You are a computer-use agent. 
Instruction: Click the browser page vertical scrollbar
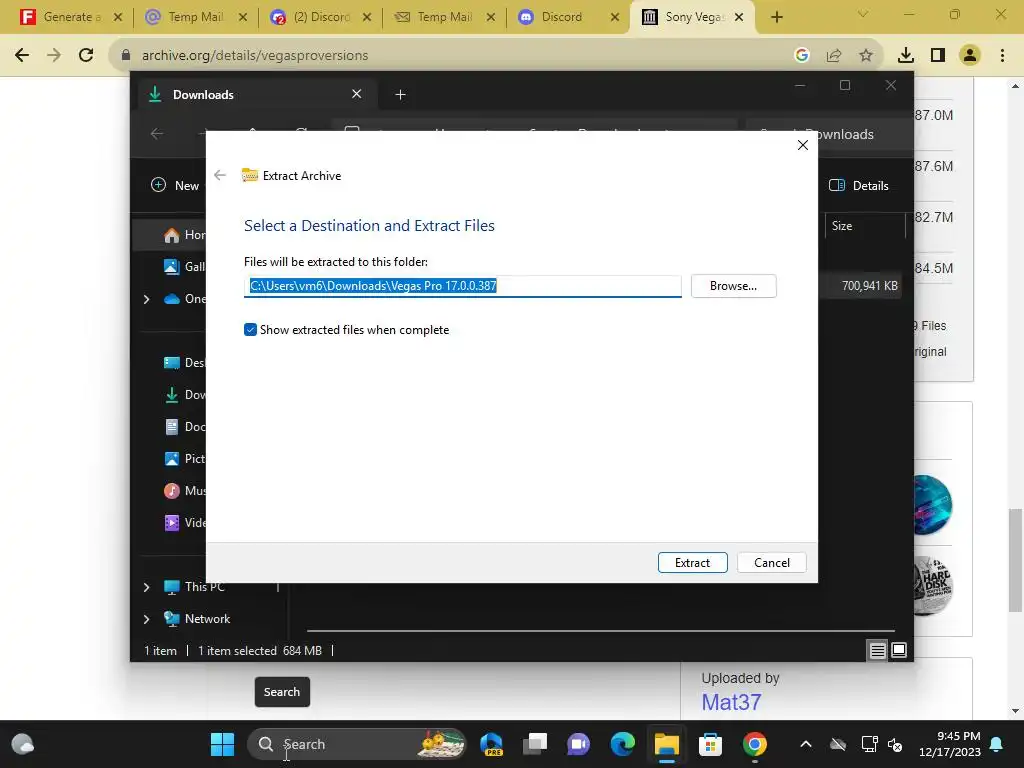(x=1015, y=560)
